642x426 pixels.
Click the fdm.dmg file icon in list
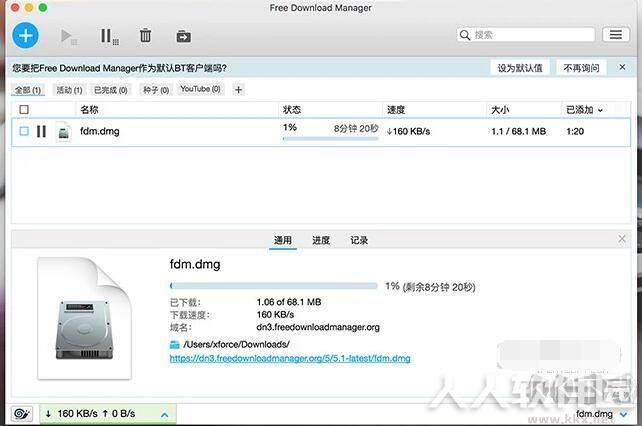coord(63,131)
